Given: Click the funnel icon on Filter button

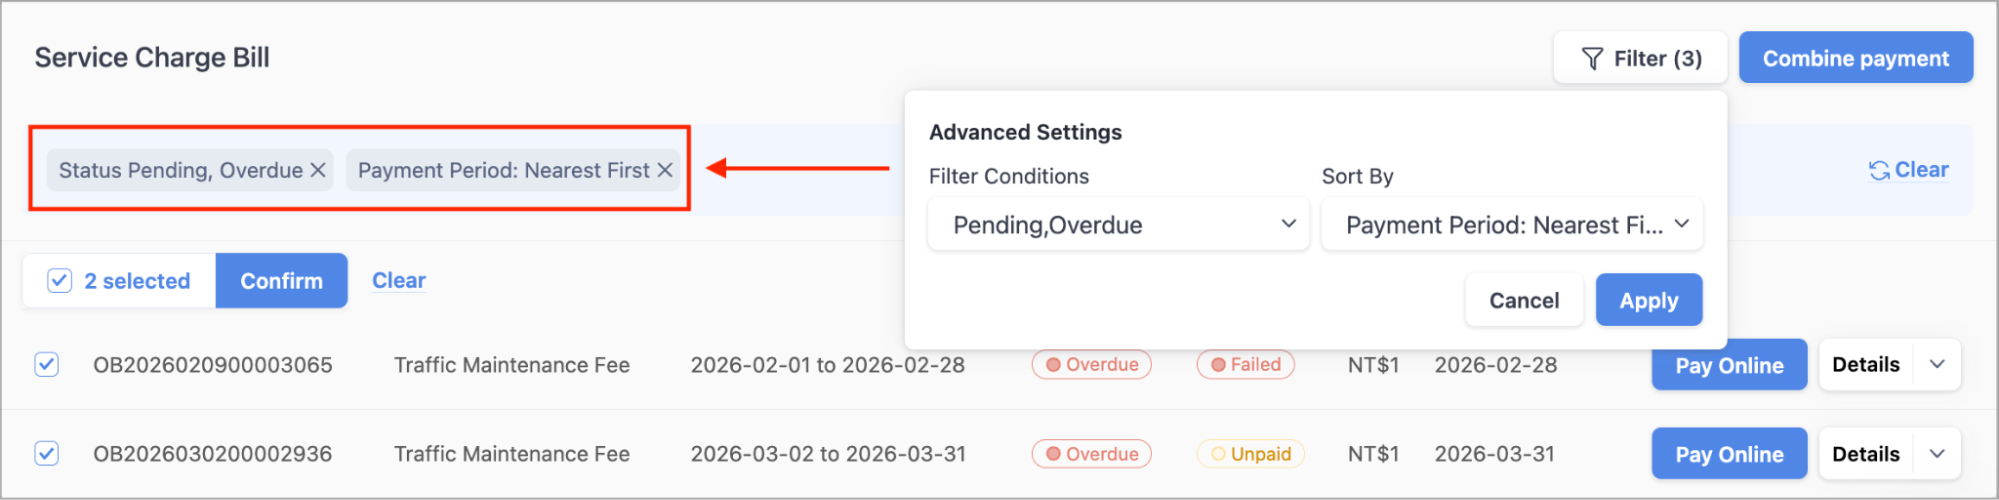Looking at the screenshot, I should (x=1592, y=59).
